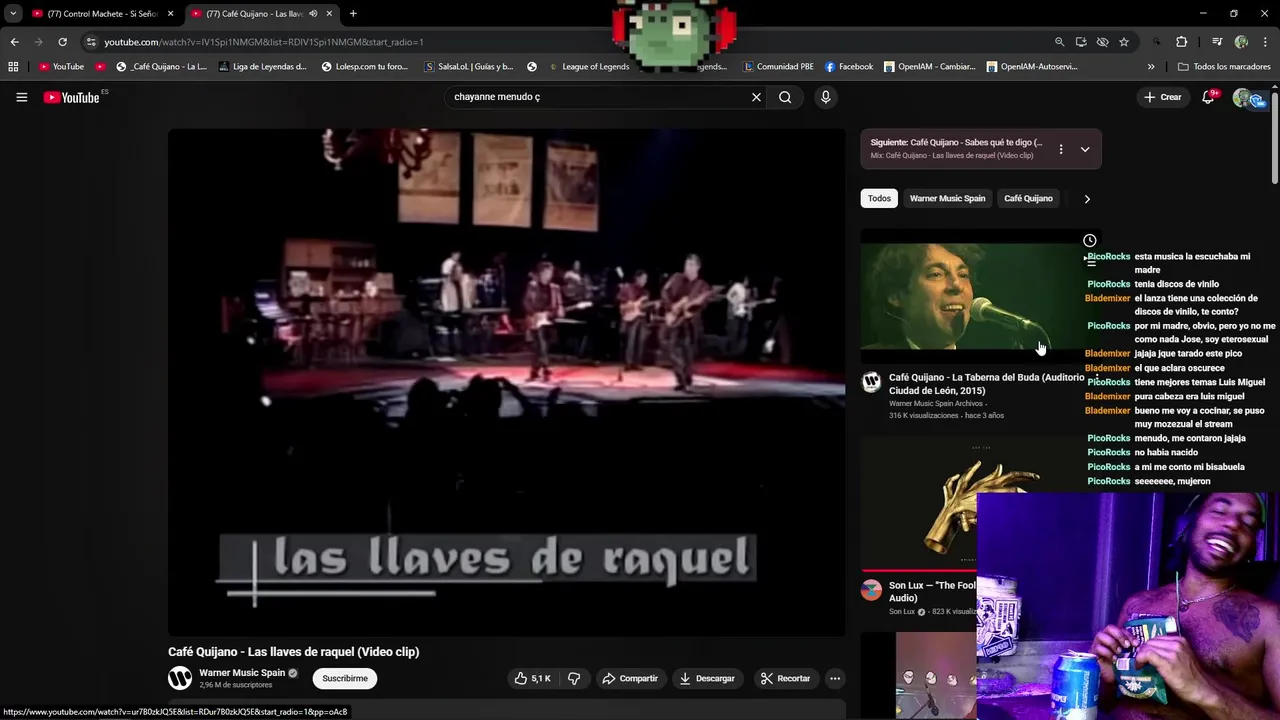View site information icon
The image size is (1280, 720).
[x=91, y=42]
